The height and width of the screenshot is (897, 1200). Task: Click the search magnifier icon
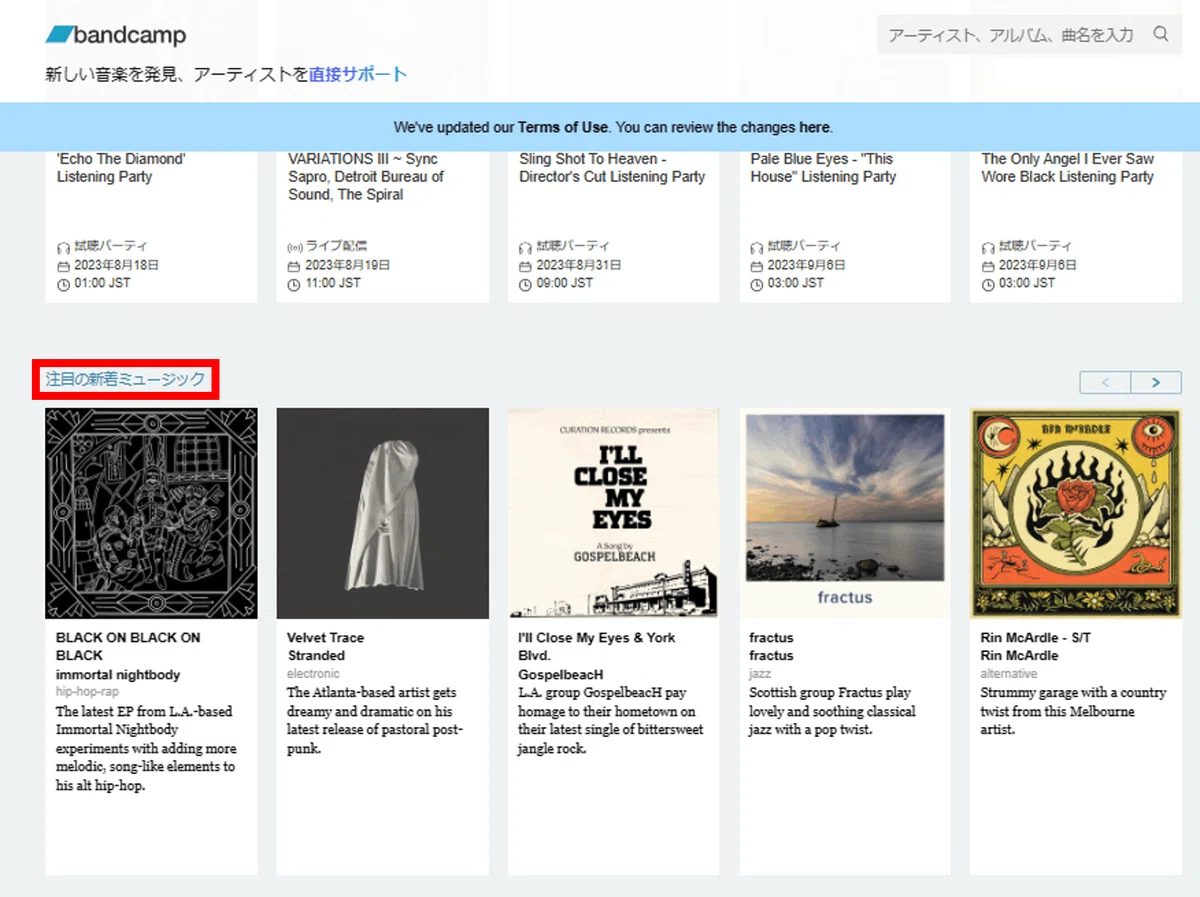[1161, 34]
